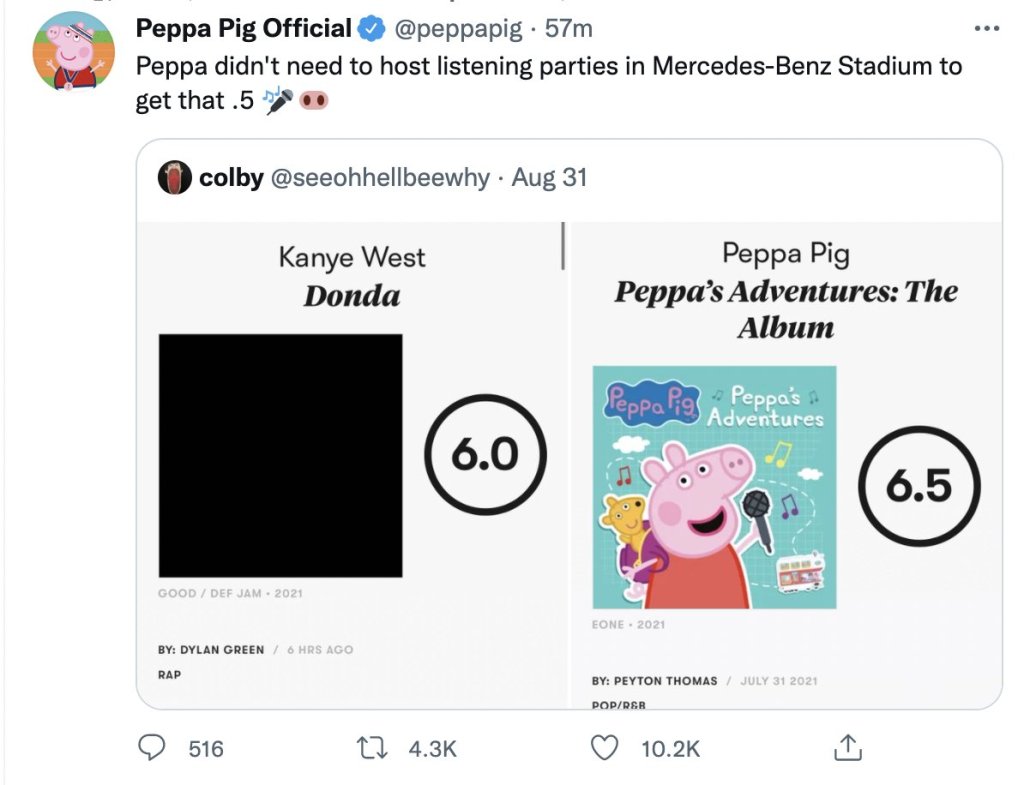1024x785 pixels.
Task: Open the share tweet icon
Action: tap(846, 746)
